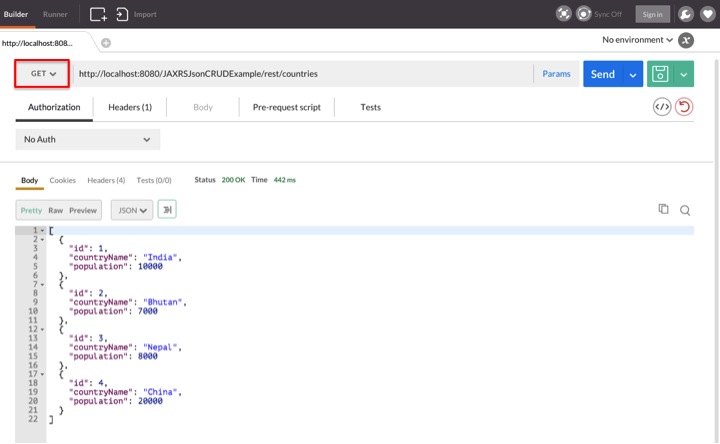720x444 pixels.
Task: Select Preview response view
Action: pos(83,210)
